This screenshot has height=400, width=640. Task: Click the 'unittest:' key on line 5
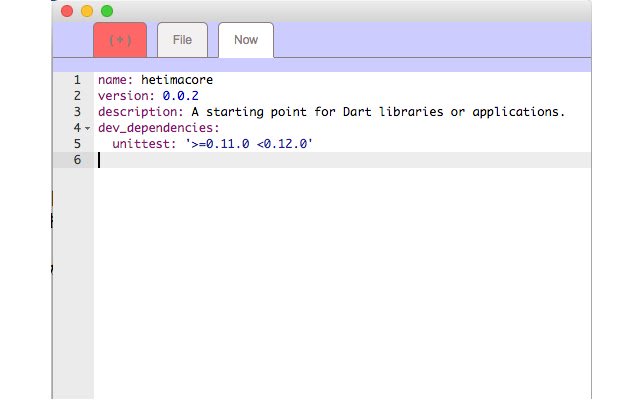pos(144,144)
